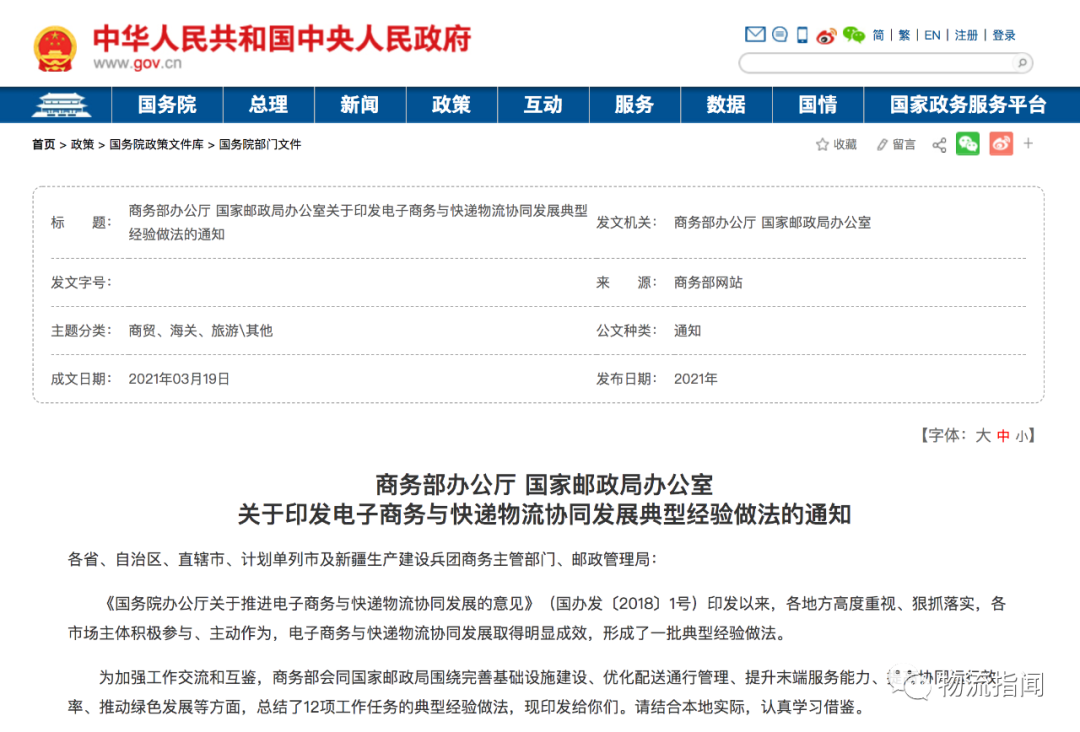The image size is (1080, 732).
Task: Click the 发布日期 value 2021年
Action: [x=696, y=379]
